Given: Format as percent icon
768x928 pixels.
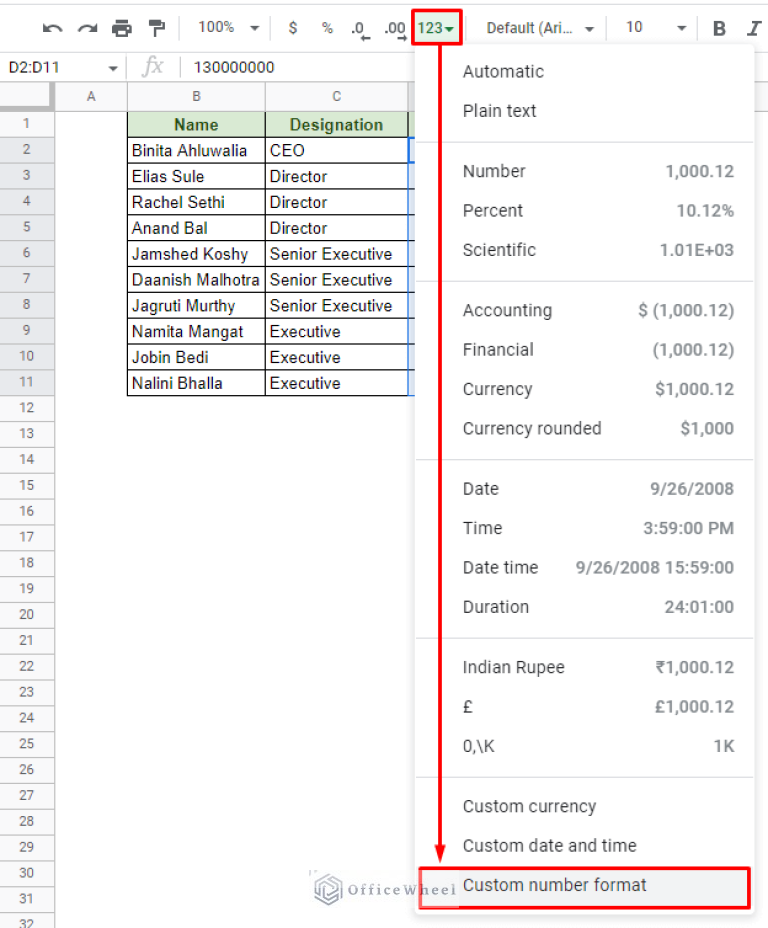Looking at the screenshot, I should click(x=327, y=28).
